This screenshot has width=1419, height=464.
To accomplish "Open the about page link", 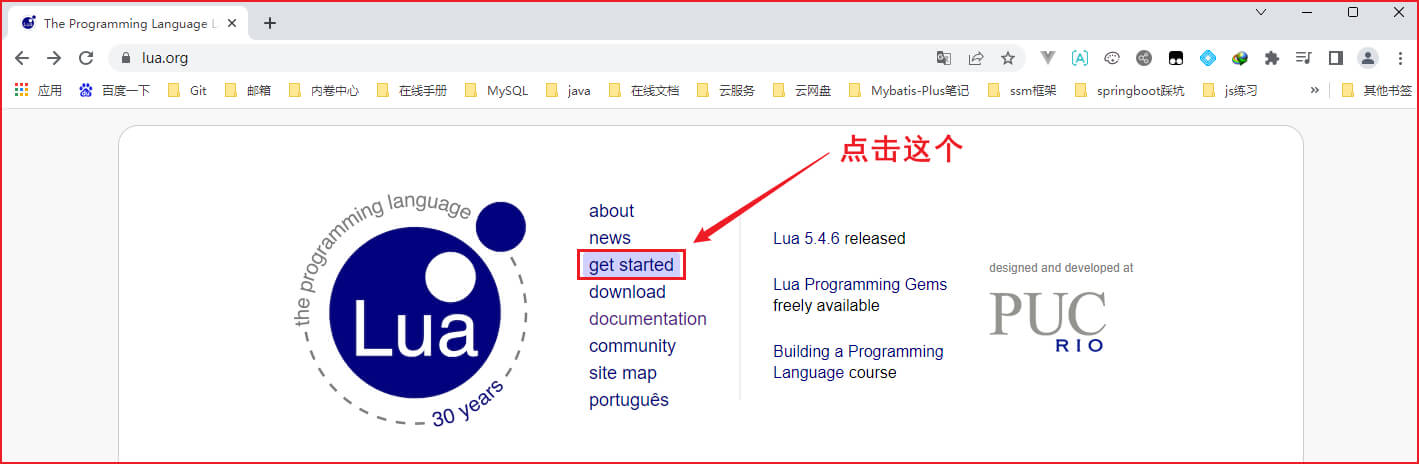I will [611, 211].
